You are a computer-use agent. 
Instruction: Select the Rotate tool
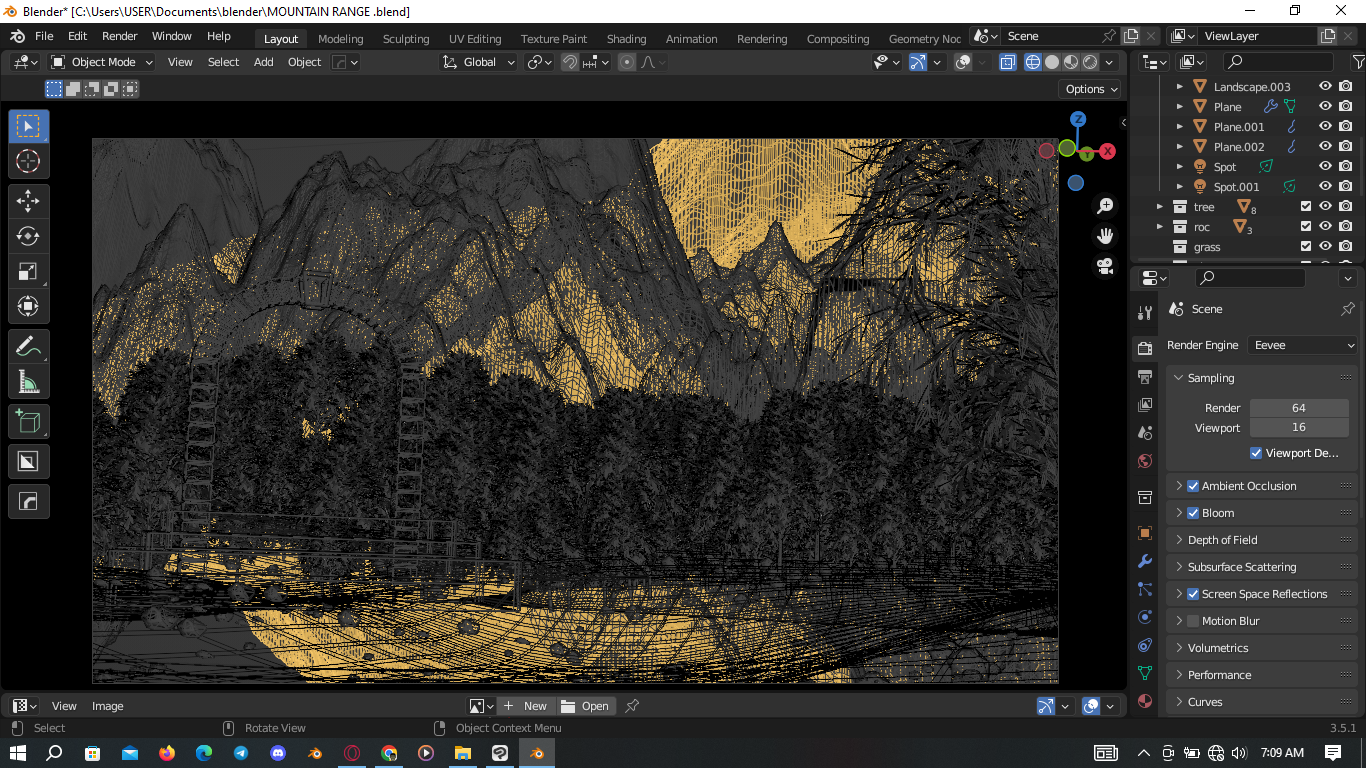[x=28, y=236]
